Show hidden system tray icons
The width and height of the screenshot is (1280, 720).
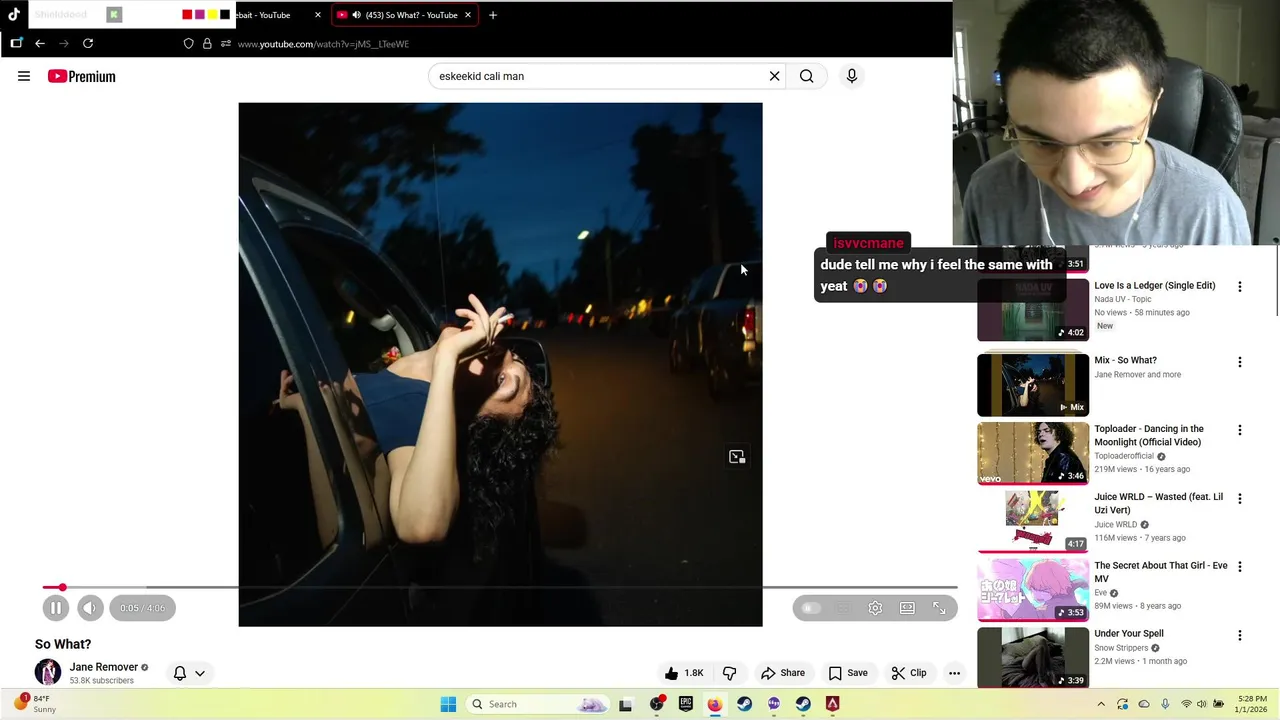1101,704
